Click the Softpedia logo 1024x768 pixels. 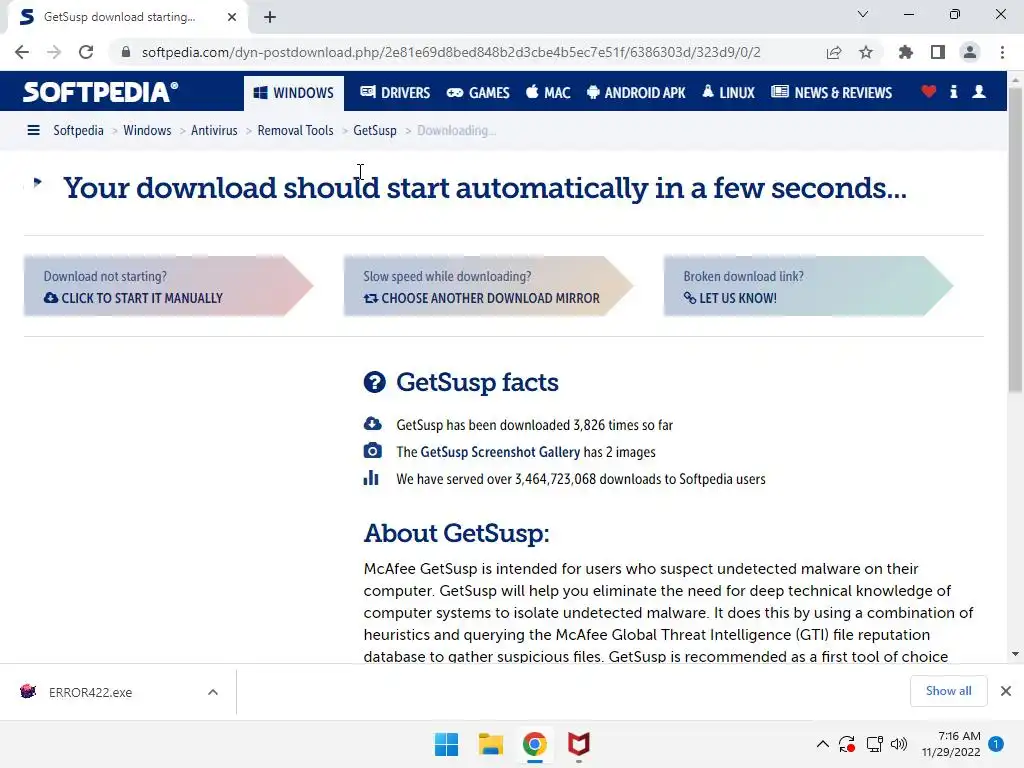[x=100, y=92]
